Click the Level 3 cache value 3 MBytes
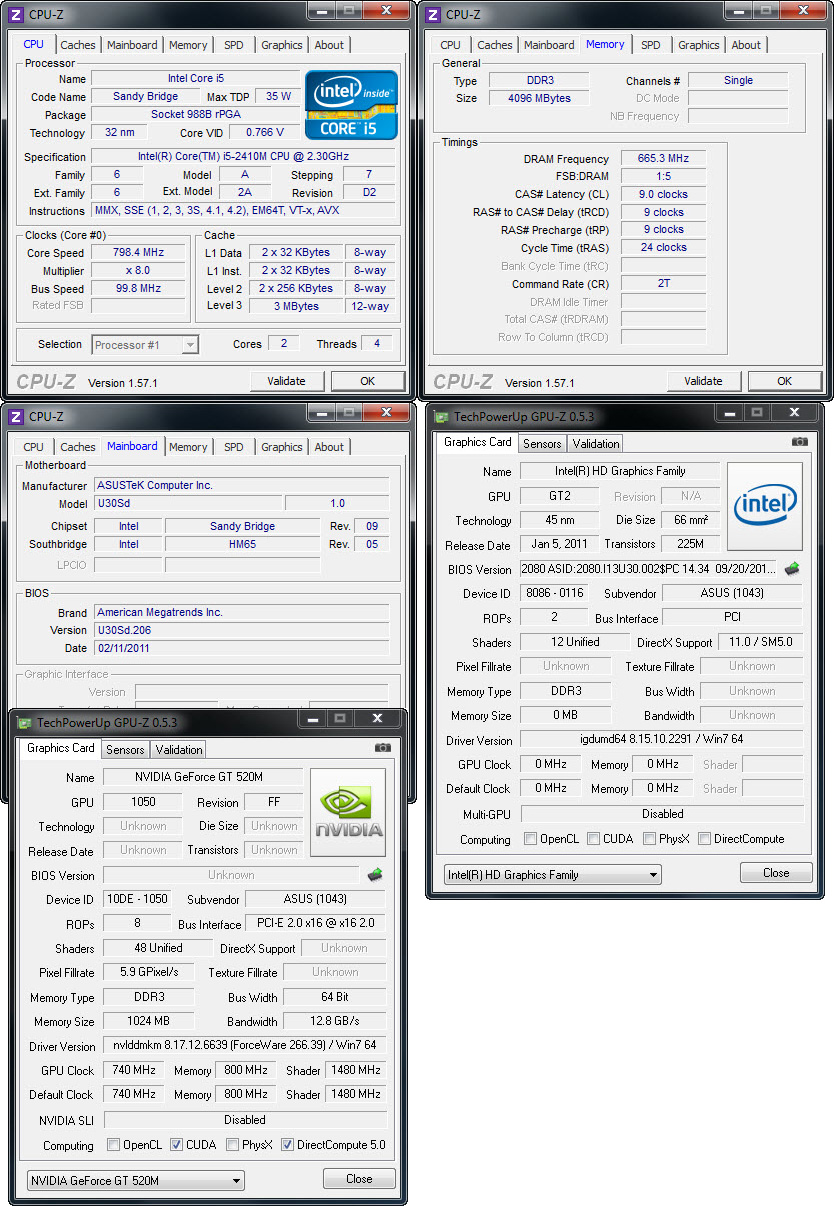This screenshot has width=834, height=1206. tap(297, 306)
